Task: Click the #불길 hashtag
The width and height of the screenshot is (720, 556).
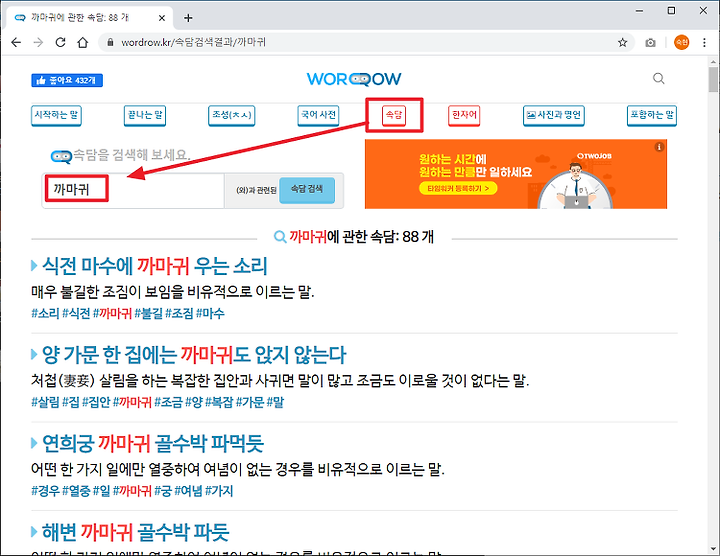Action: pyautogui.click(x=148, y=314)
